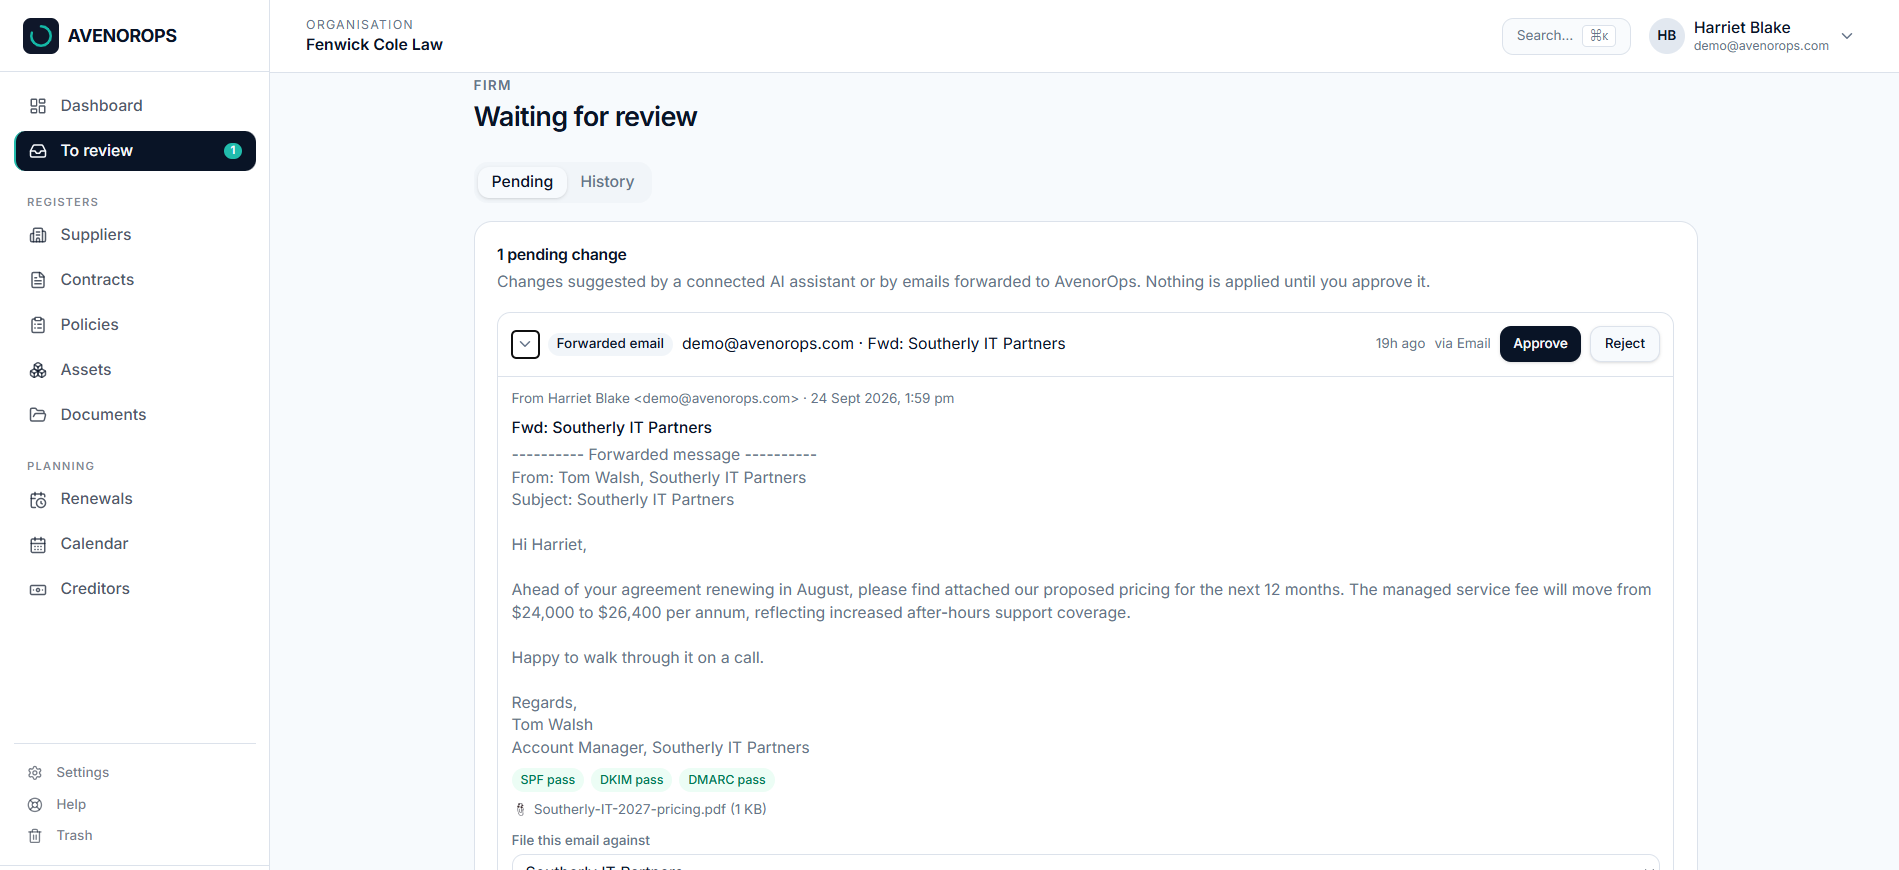Click the DKIM pass badge
The width and height of the screenshot is (1899, 870).
point(632,780)
